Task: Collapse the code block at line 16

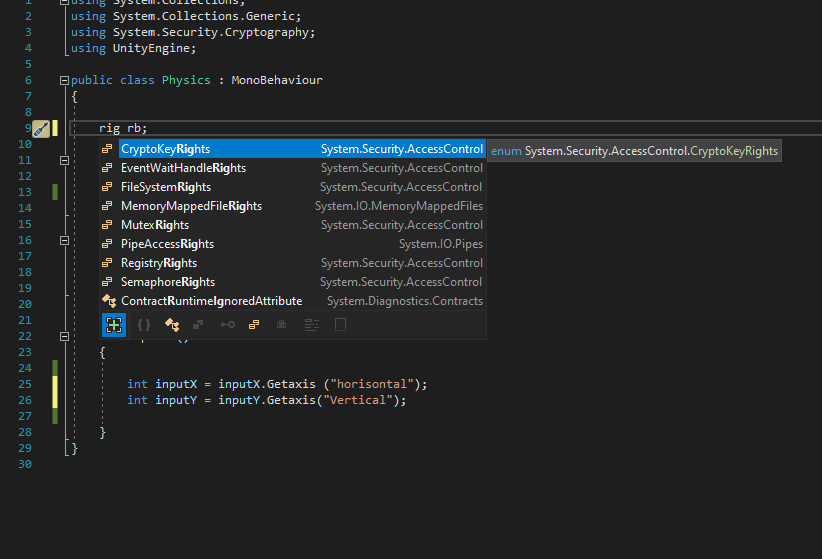Action: [64, 241]
